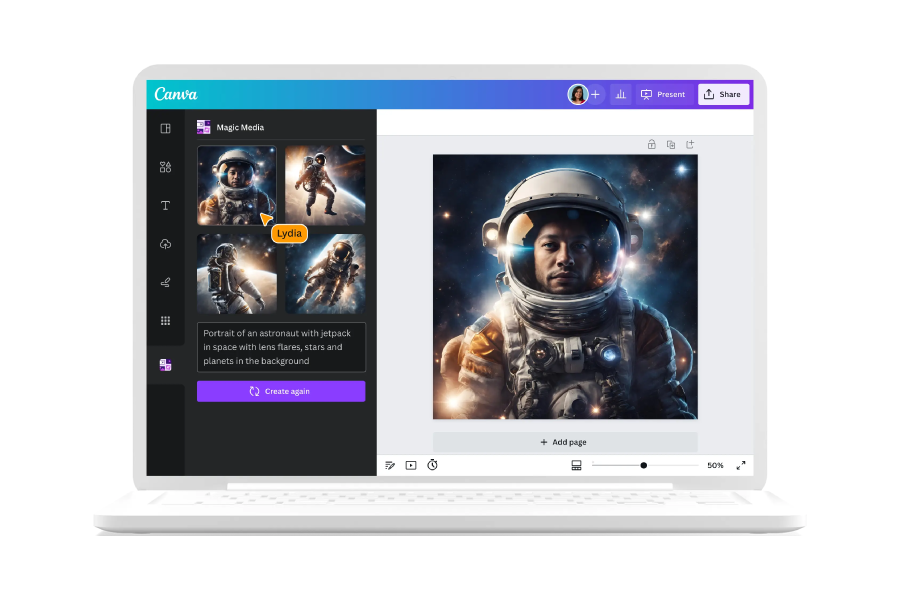Select the floating astronaut near planet thumbnail

point(325,185)
